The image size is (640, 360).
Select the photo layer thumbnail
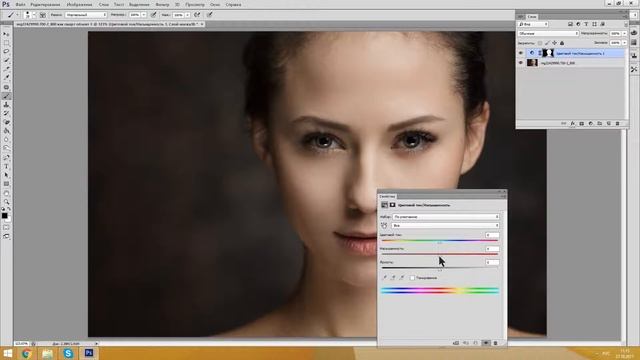click(532, 62)
